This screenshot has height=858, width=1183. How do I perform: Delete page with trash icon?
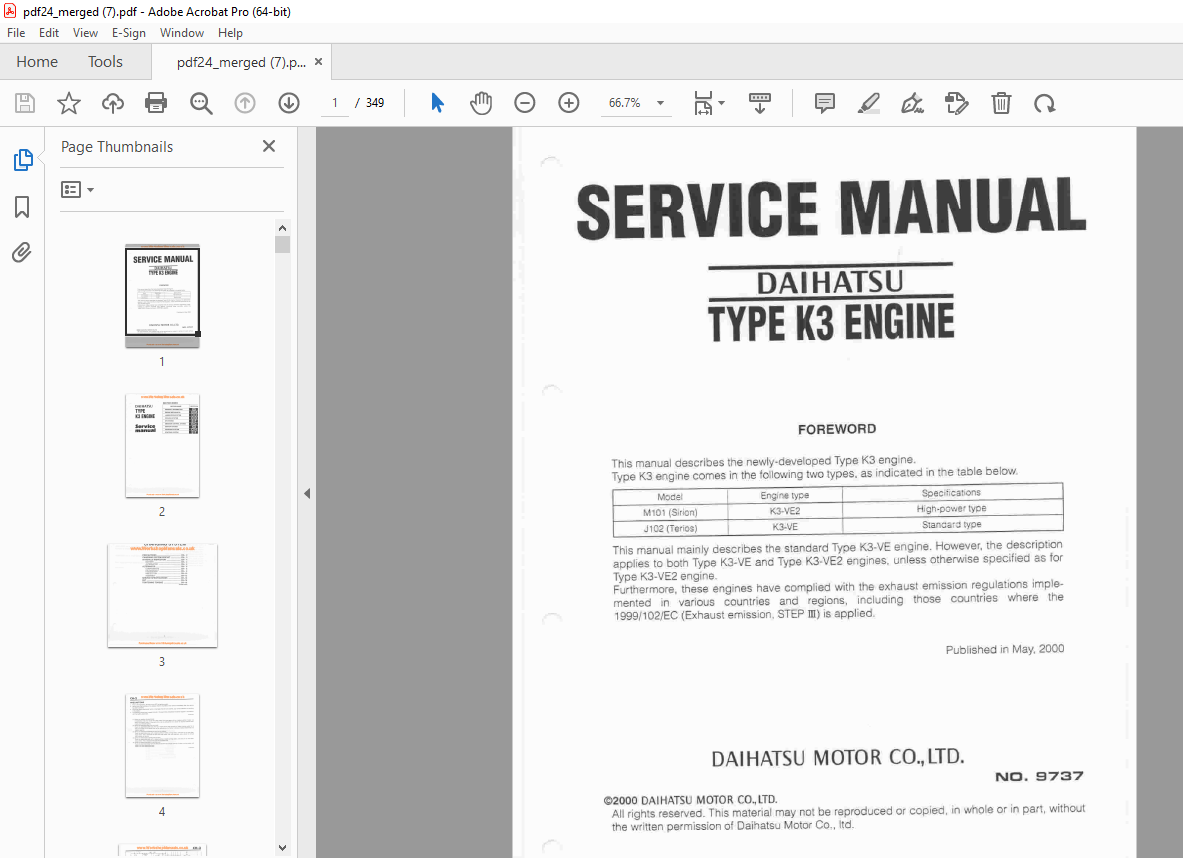[1001, 103]
